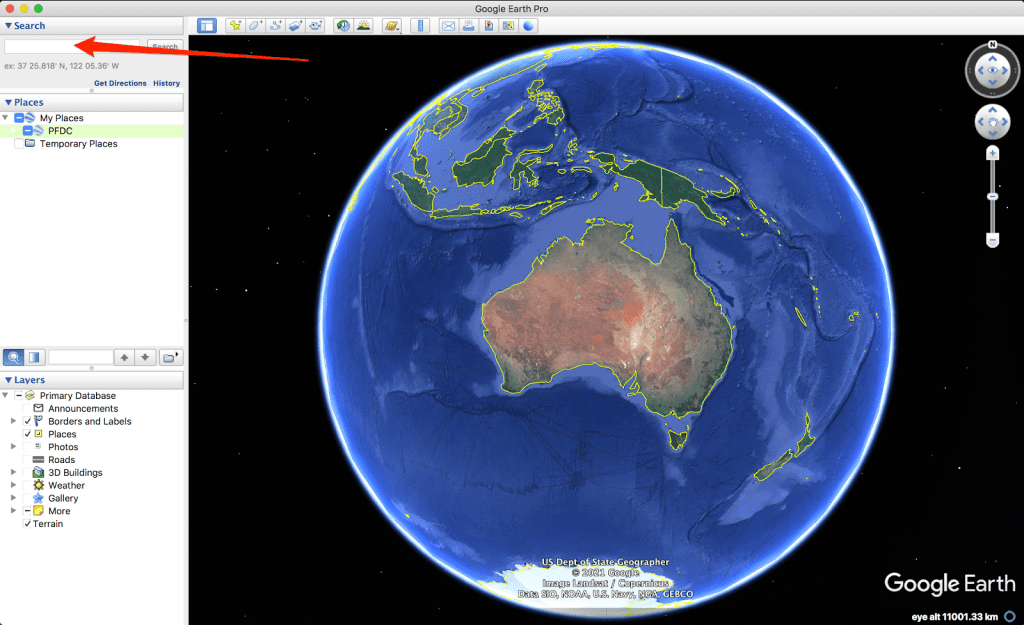Open the Record a Tour tool
The width and height of the screenshot is (1024, 625).
(x=316, y=26)
